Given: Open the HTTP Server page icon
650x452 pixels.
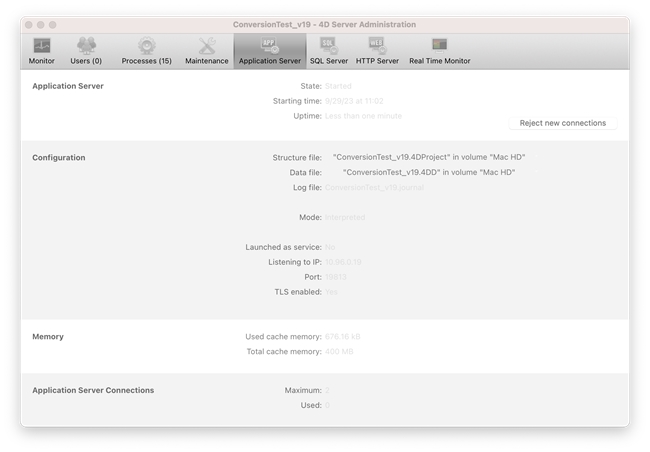Looking at the screenshot, I should (377, 46).
